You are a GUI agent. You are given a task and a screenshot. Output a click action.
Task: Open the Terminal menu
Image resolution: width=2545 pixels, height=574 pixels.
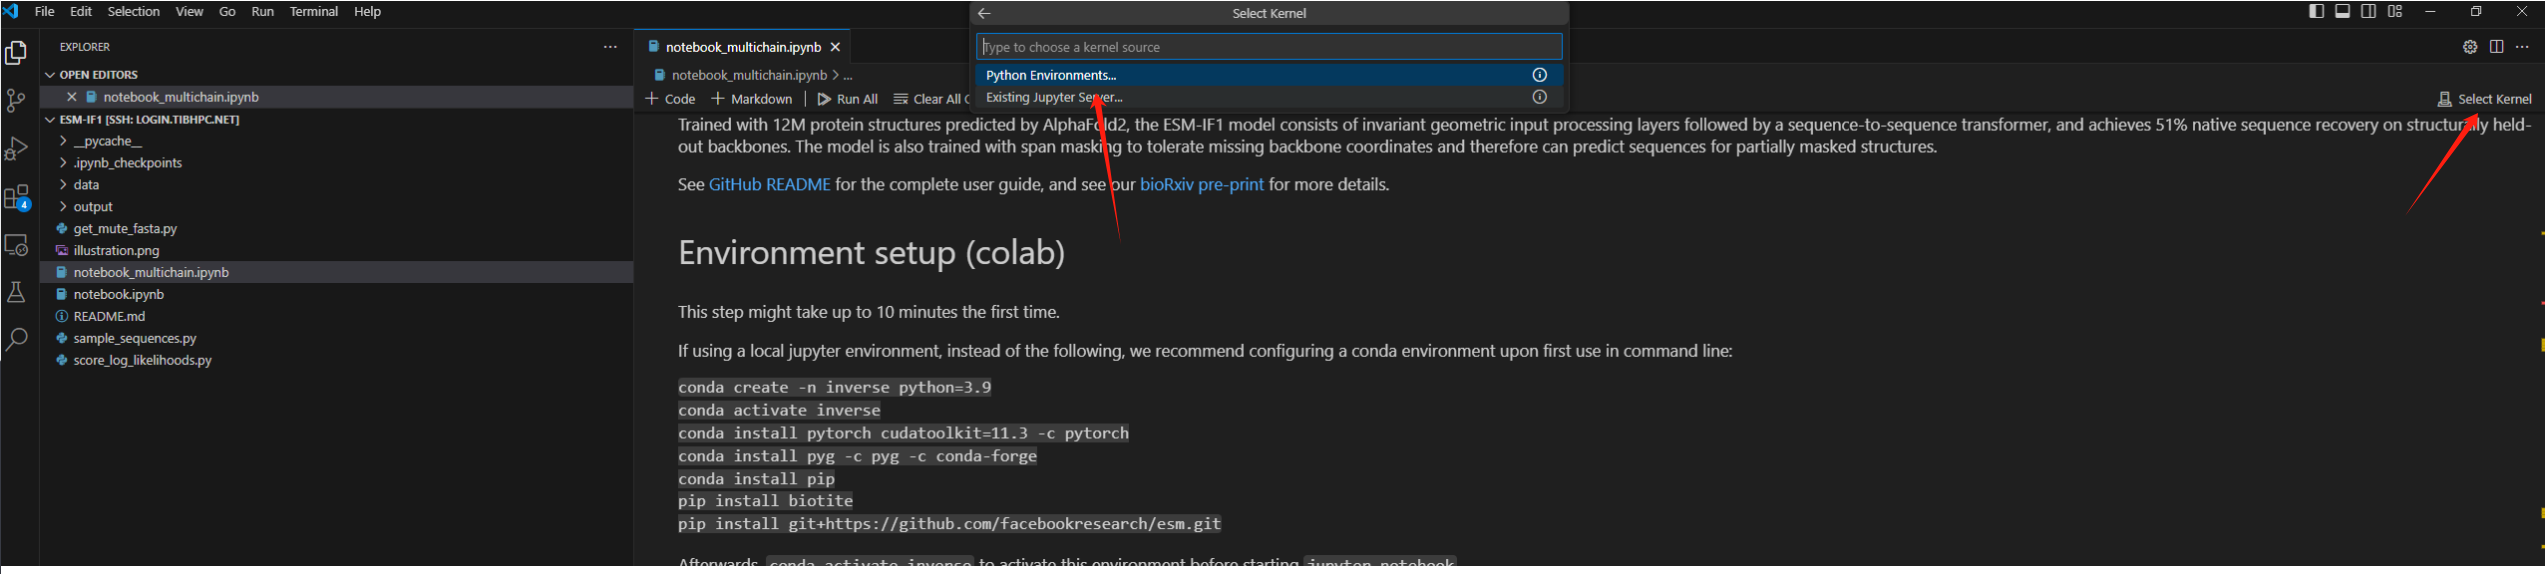point(314,12)
